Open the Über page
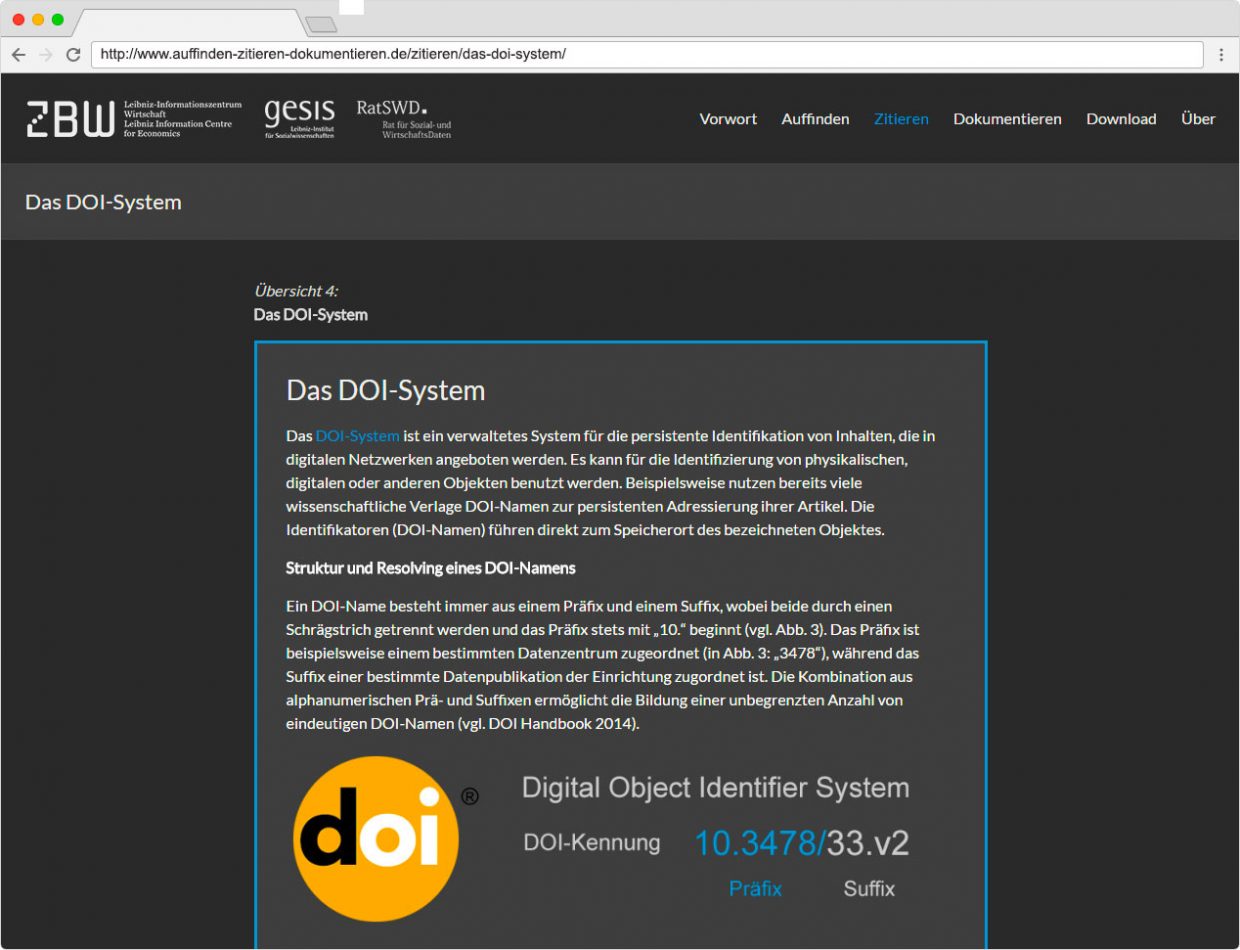Screen dimensions: 1240x950 point(1198,118)
